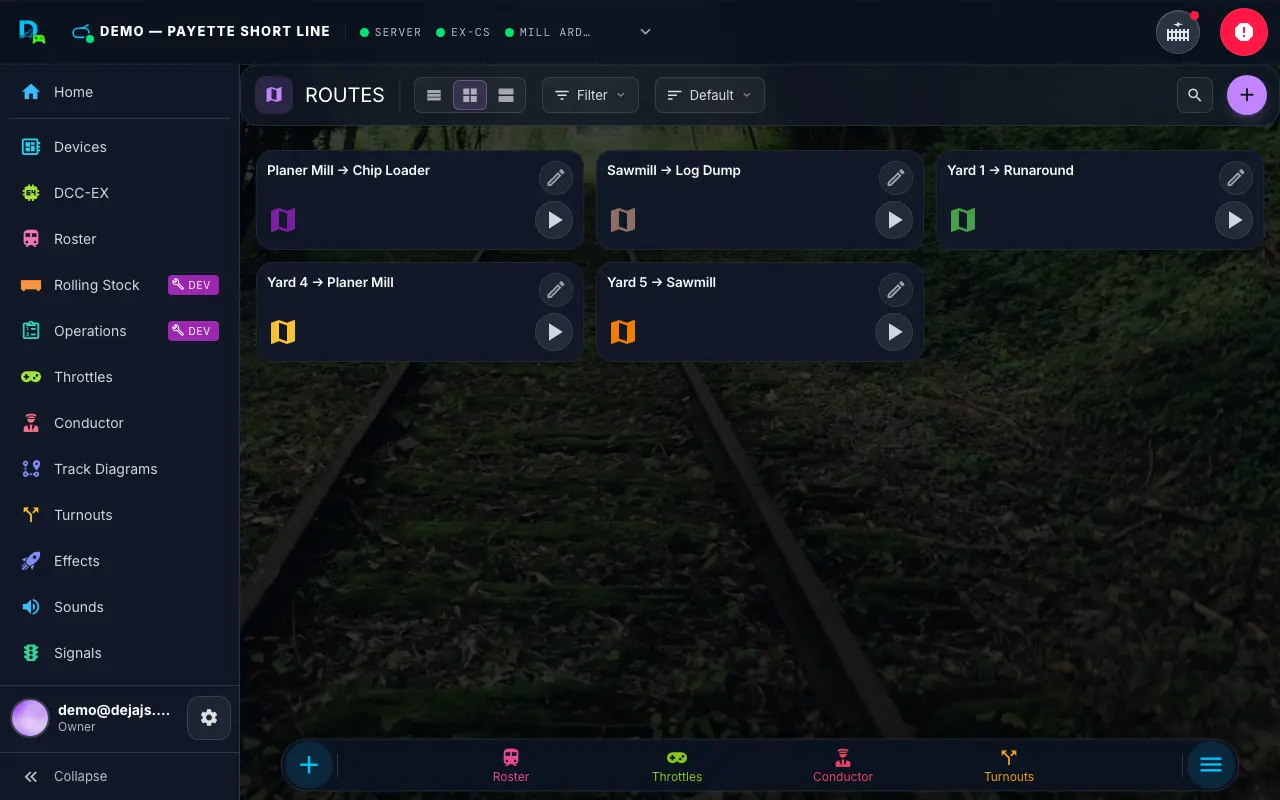
Task: Click the purple map icon on Planer Mill card
Action: coord(283,220)
